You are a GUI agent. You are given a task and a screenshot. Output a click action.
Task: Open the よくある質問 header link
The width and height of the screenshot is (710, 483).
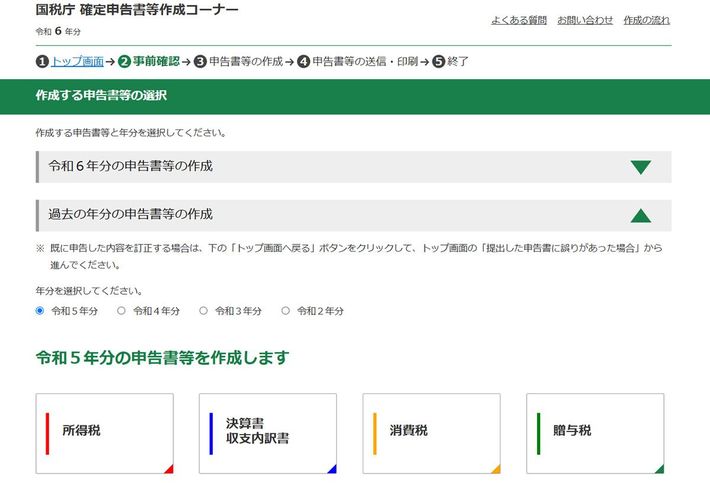tap(518, 20)
